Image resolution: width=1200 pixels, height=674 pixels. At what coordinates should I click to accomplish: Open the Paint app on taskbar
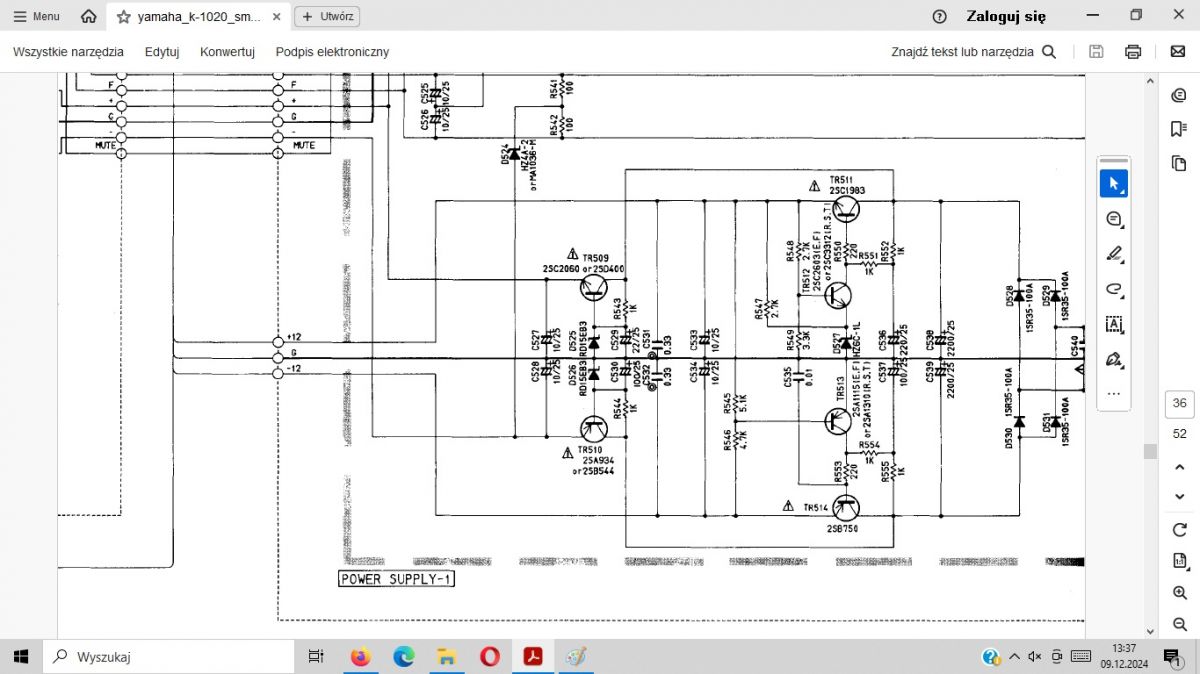577,656
